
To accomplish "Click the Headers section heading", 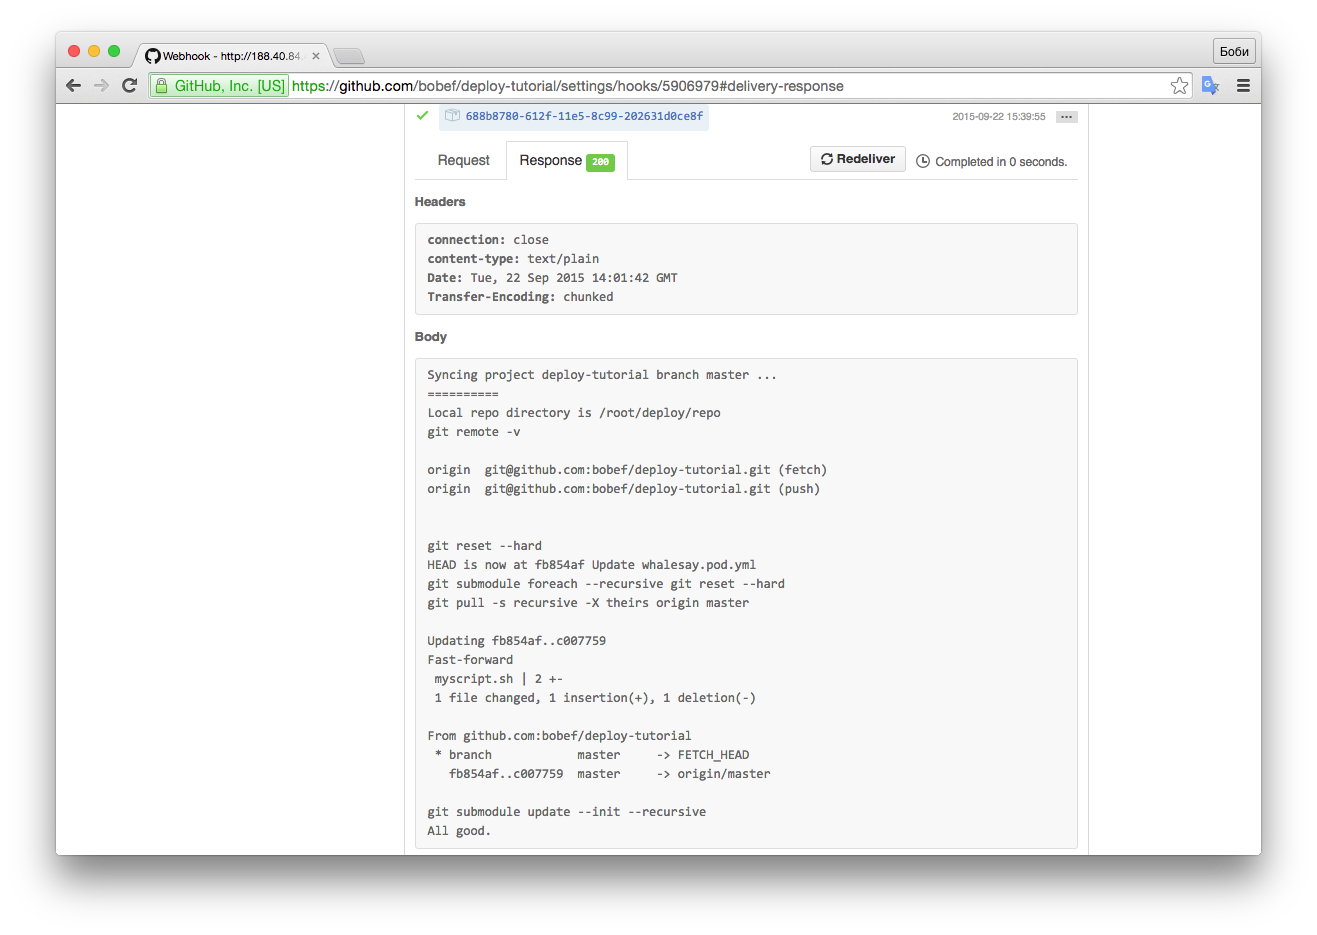I will [440, 202].
